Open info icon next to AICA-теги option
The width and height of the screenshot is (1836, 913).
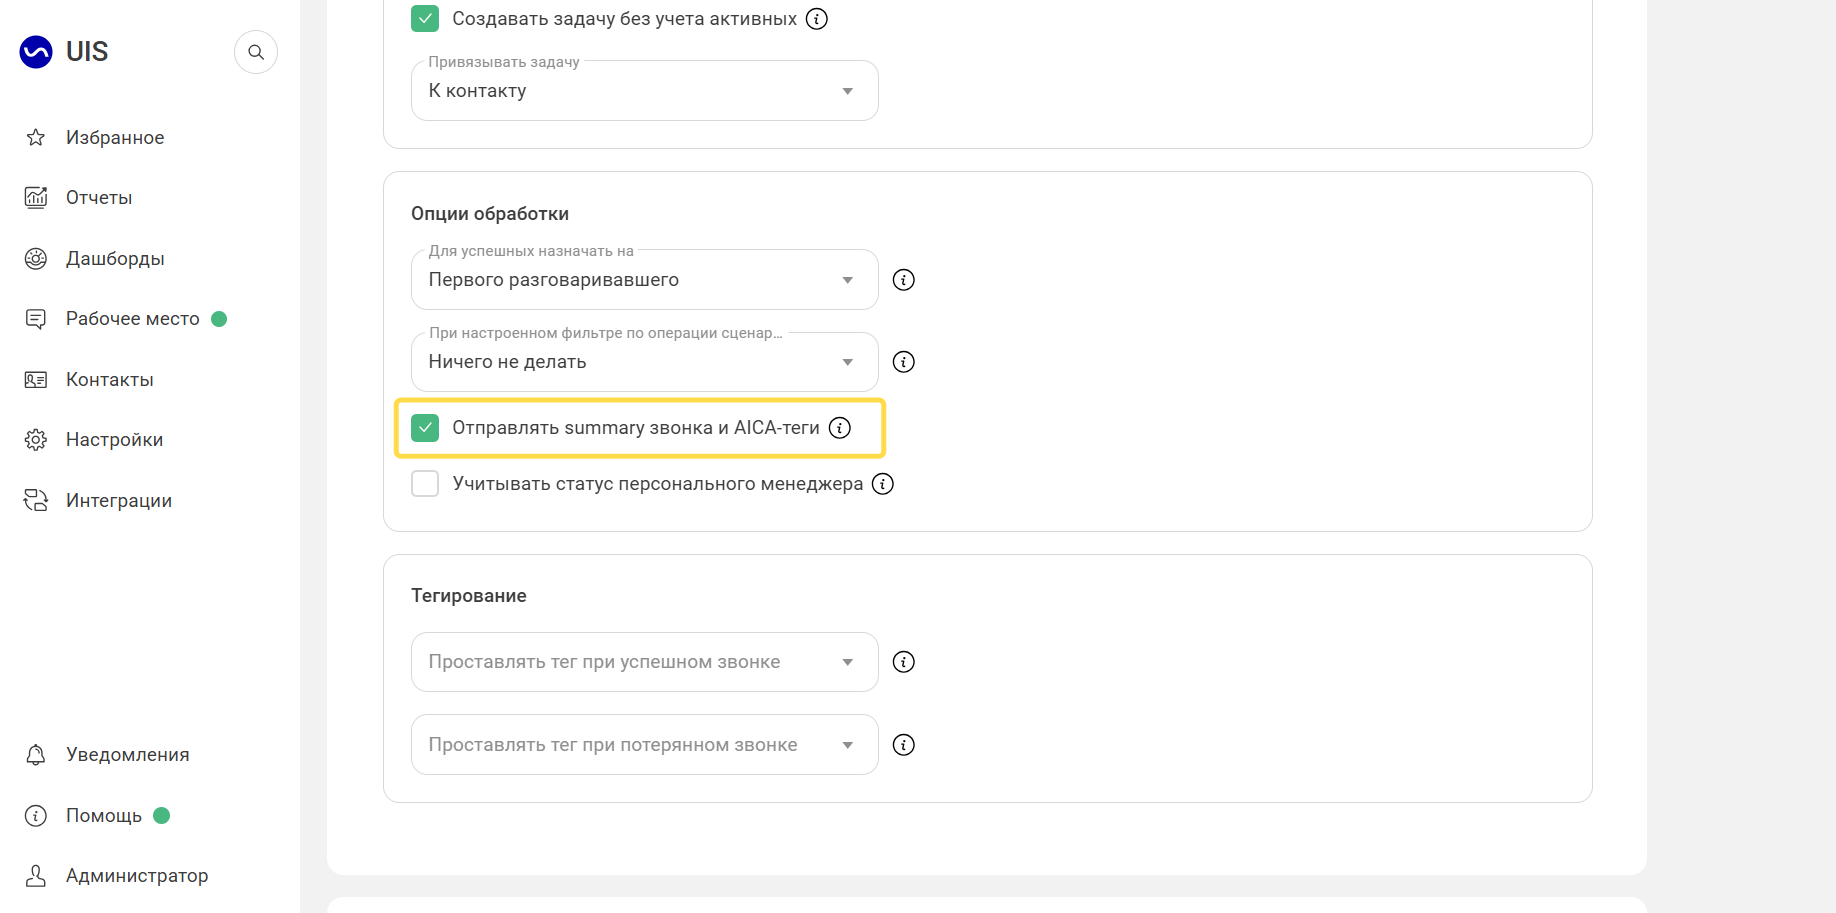(x=840, y=428)
